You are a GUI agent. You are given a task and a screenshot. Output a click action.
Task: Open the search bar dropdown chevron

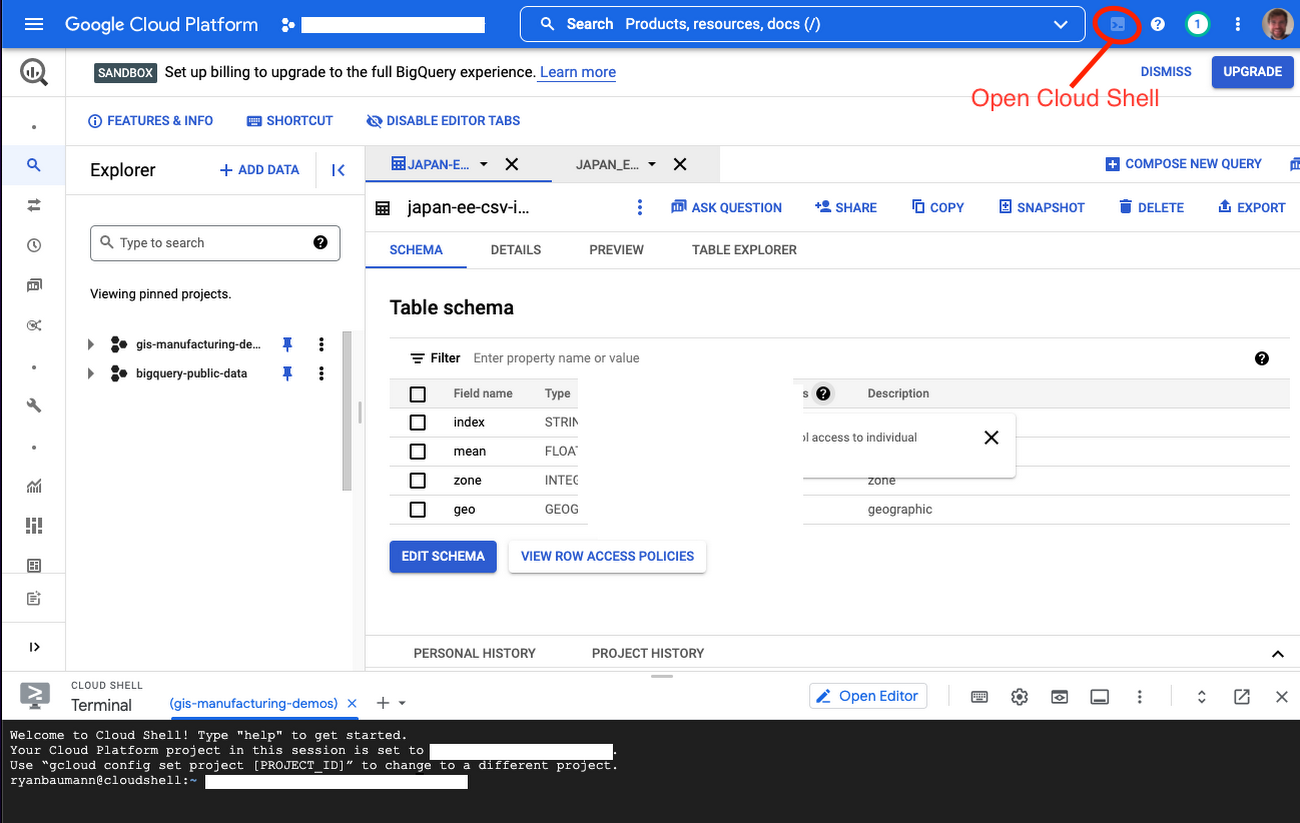(1061, 24)
